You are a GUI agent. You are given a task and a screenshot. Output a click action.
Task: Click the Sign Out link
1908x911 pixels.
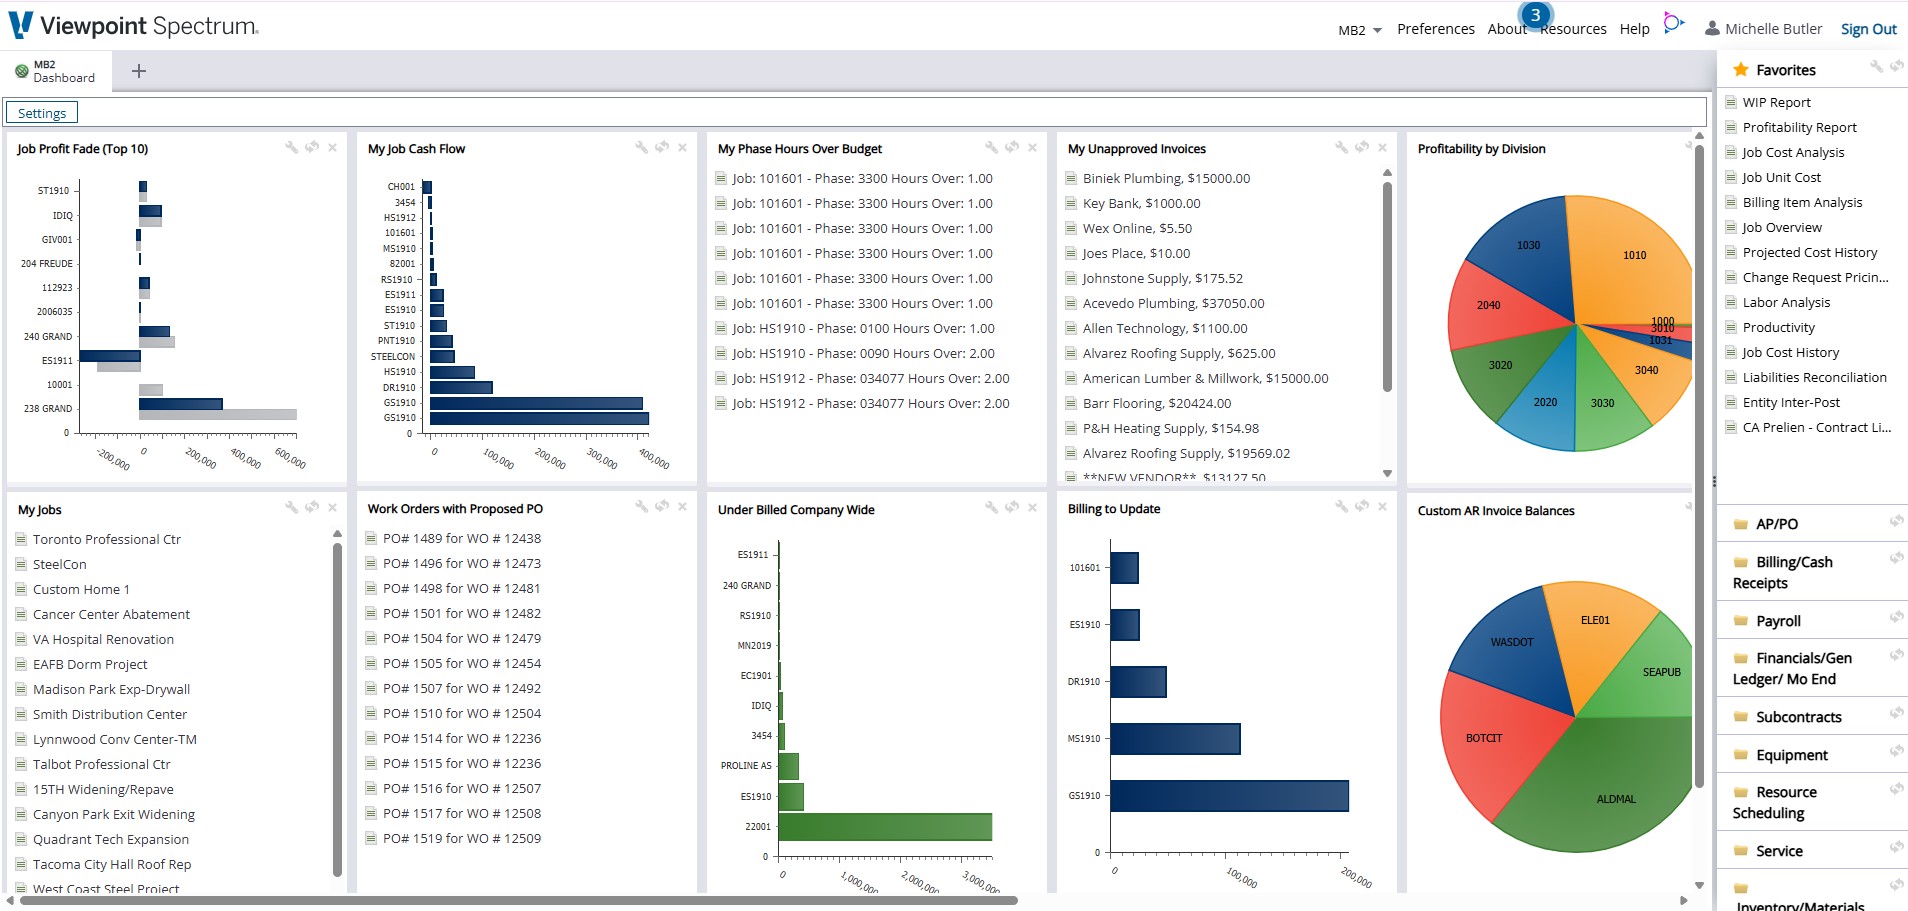tap(1868, 29)
